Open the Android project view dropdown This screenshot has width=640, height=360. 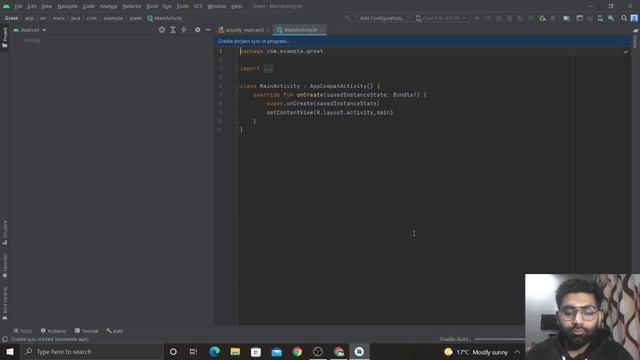click(x=30, y=30)
